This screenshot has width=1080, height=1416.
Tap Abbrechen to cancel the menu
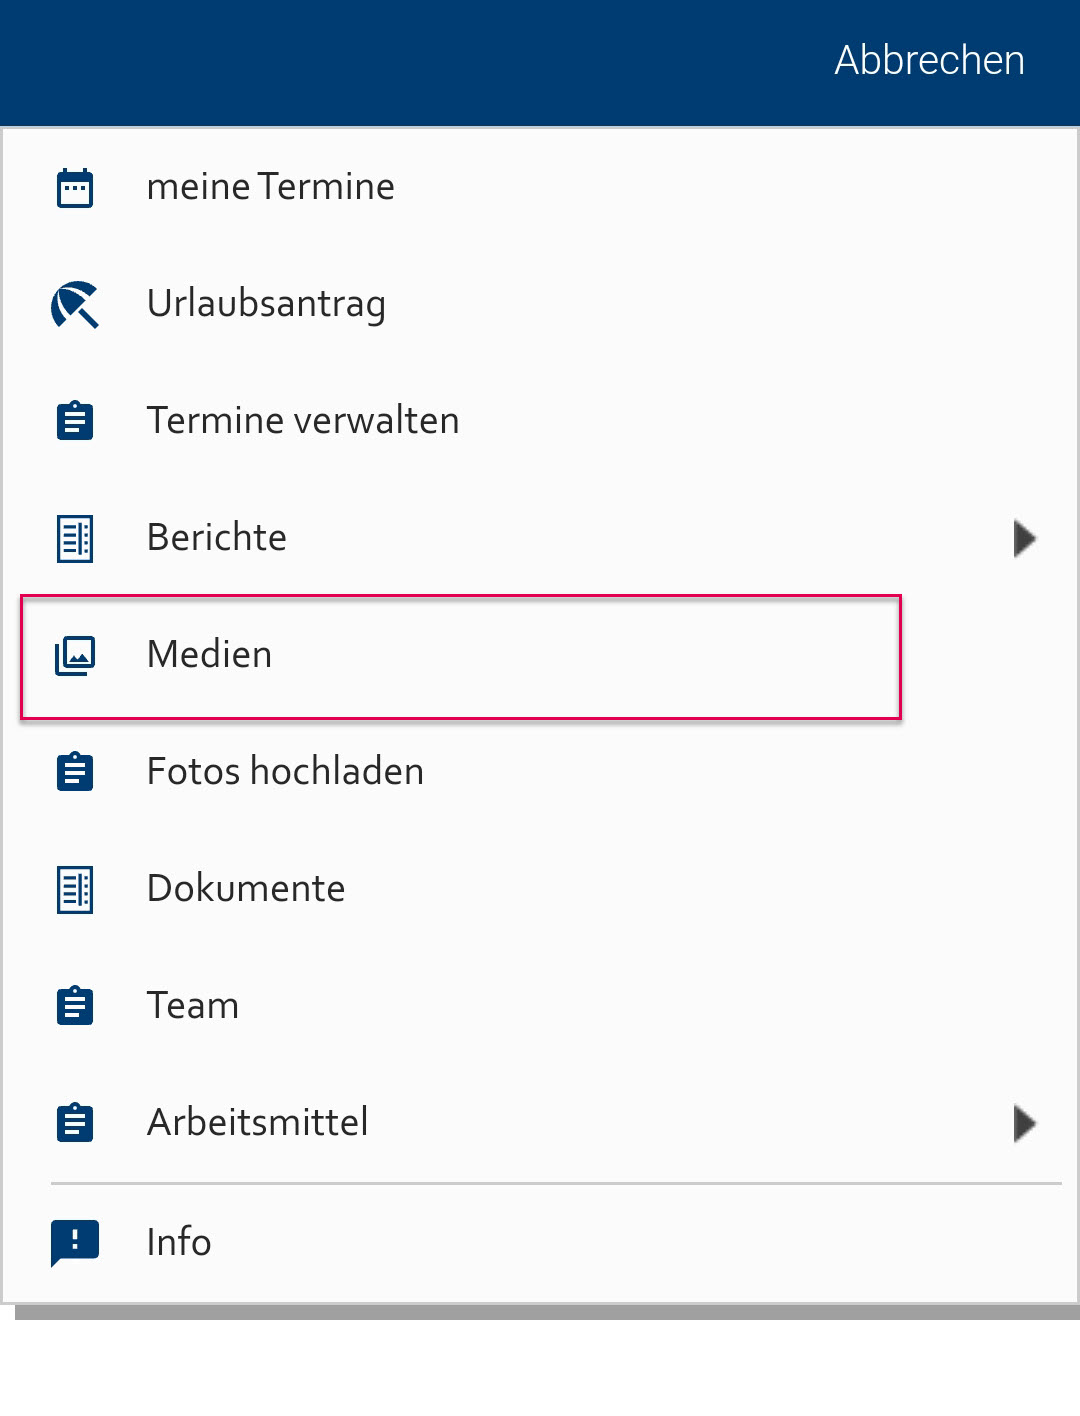pyautogui.click(x=930, y=60)
